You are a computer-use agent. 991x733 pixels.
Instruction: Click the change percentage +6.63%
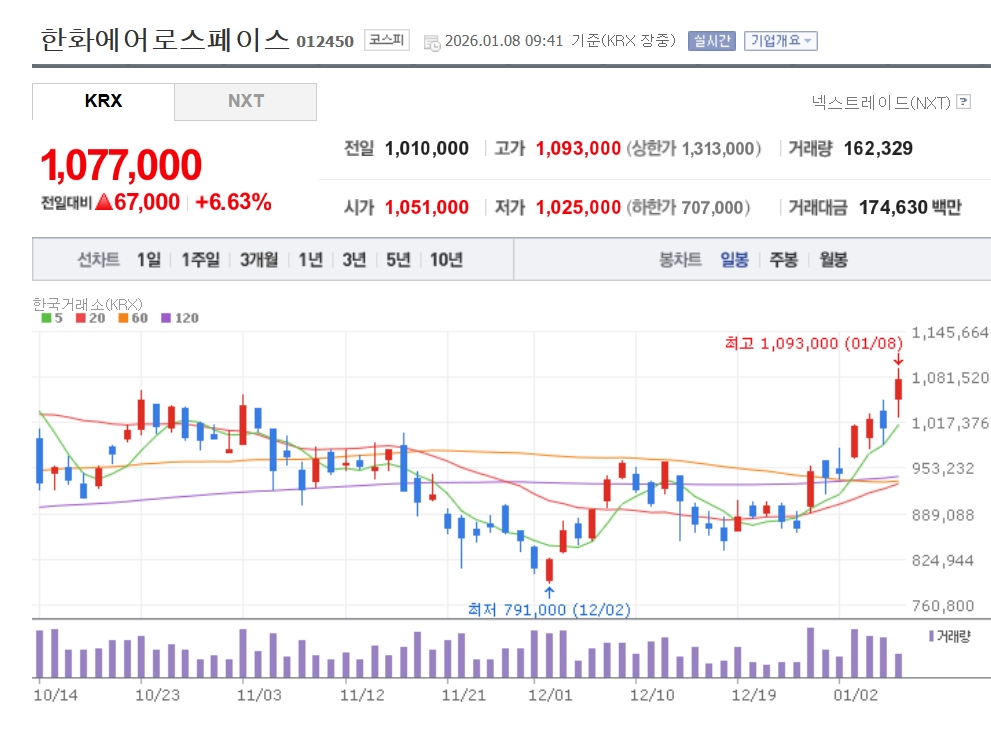point(233,202)
